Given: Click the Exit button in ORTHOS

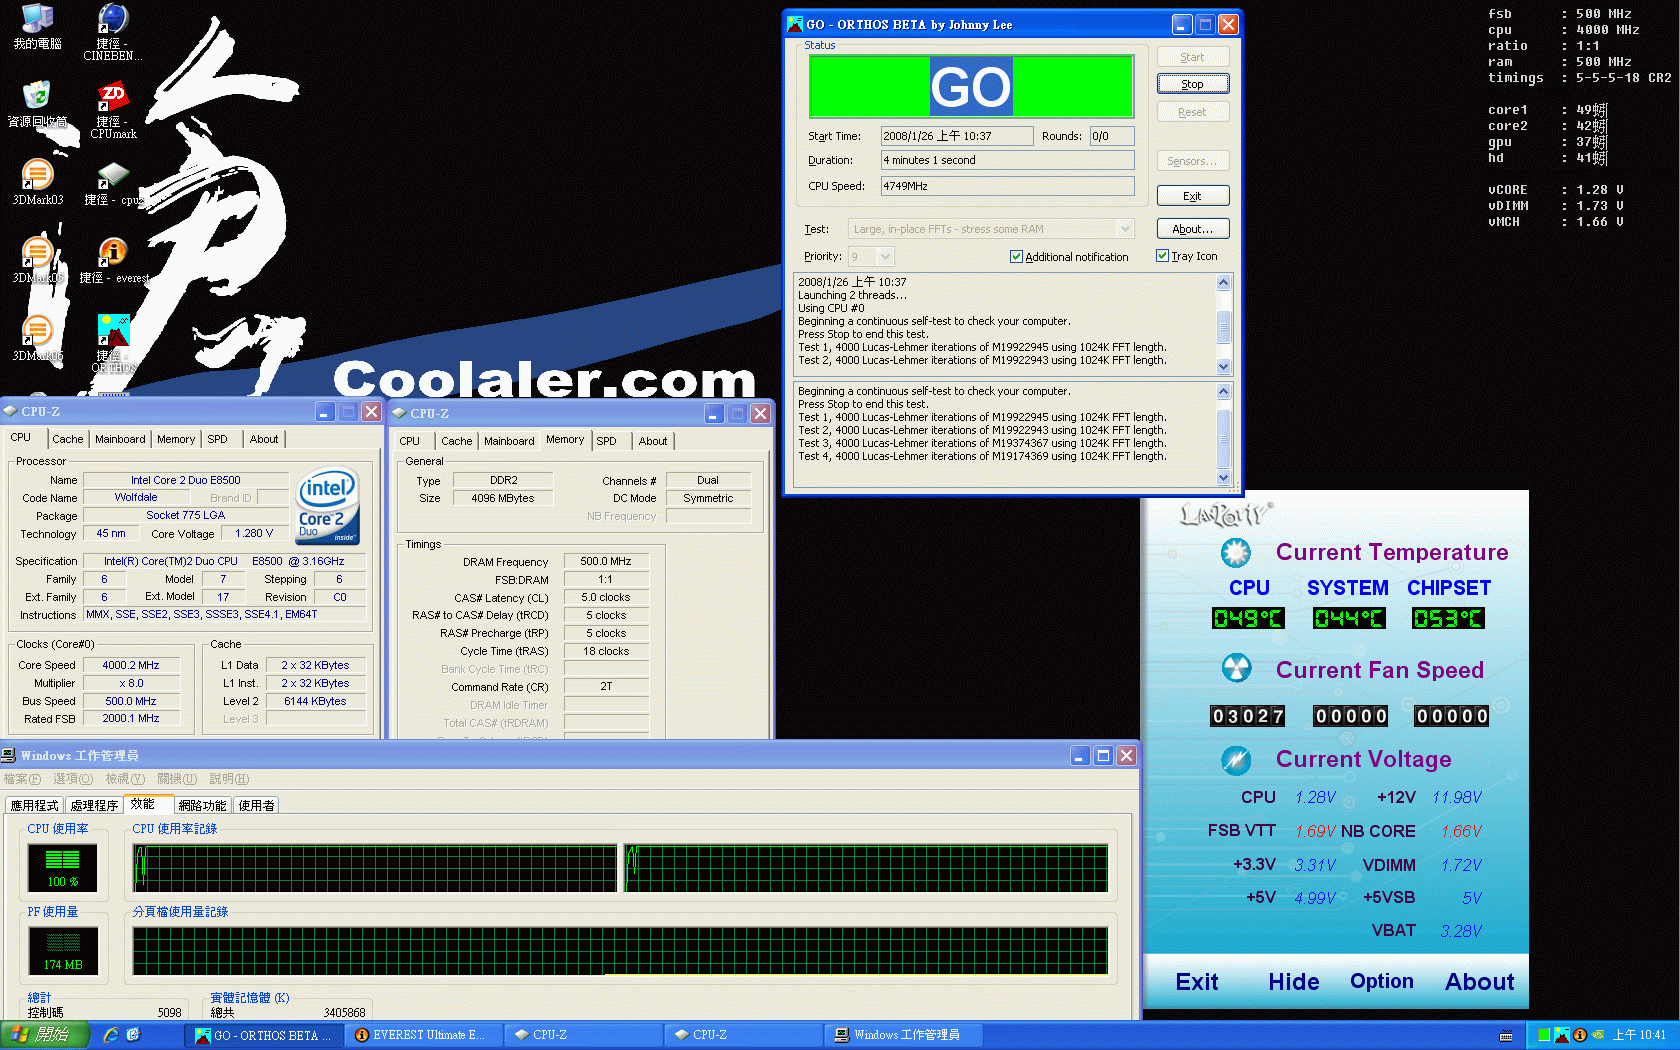Looking at the screenshot, I should (x=1193, y=196).
